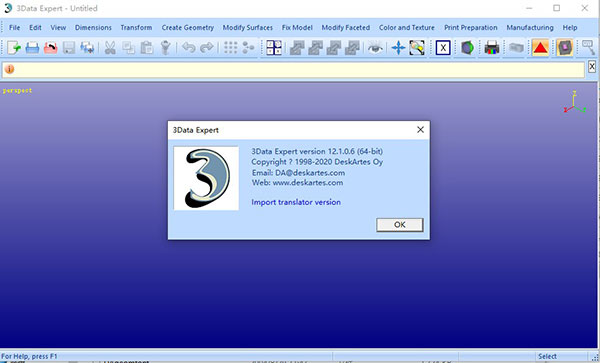This screenshot has width=600, height=363.
Task: Click the red import-file tray icon
Action: (x=51, y=48)
